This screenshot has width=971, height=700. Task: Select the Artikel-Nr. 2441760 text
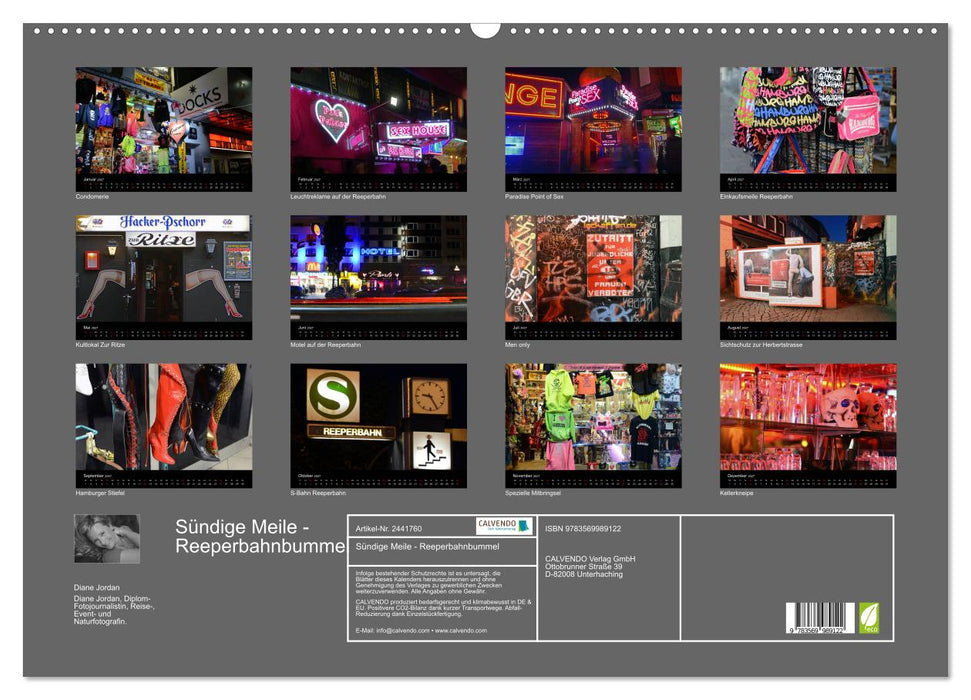click(388, 529)
